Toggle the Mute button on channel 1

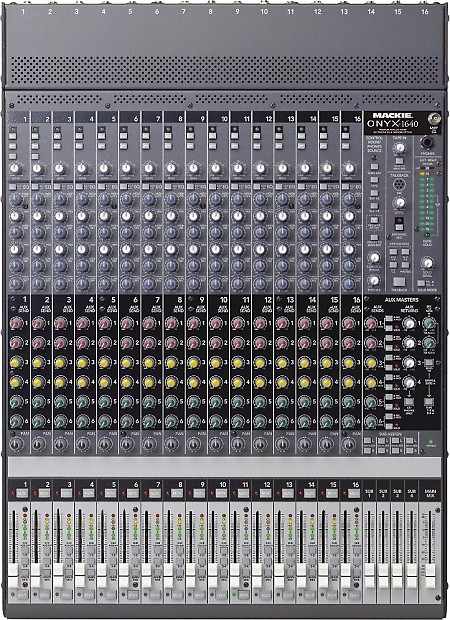coord(22,493)
